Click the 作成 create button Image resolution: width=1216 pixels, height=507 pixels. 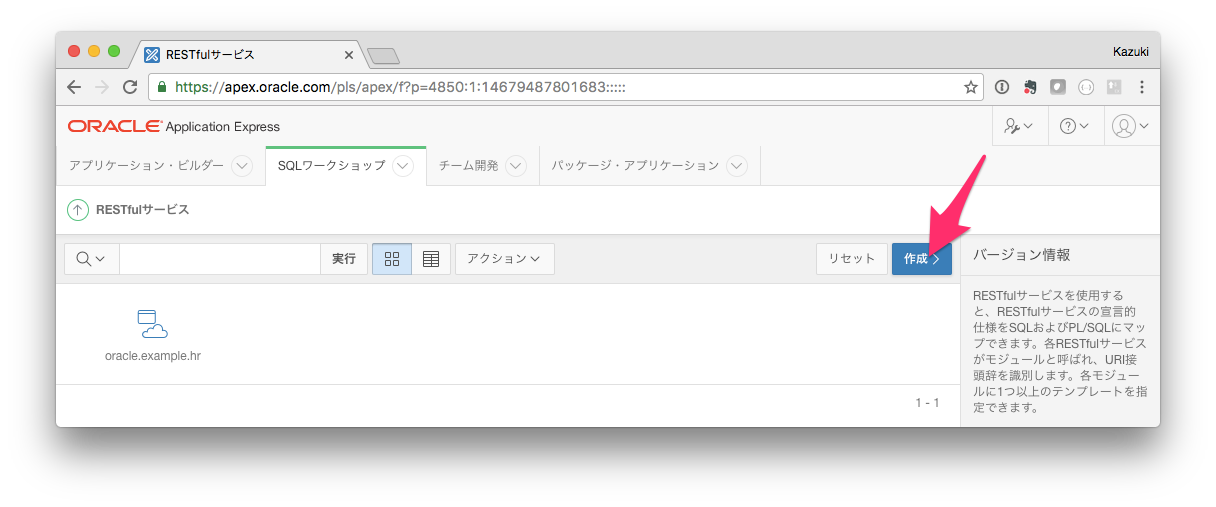coord(922,259)
